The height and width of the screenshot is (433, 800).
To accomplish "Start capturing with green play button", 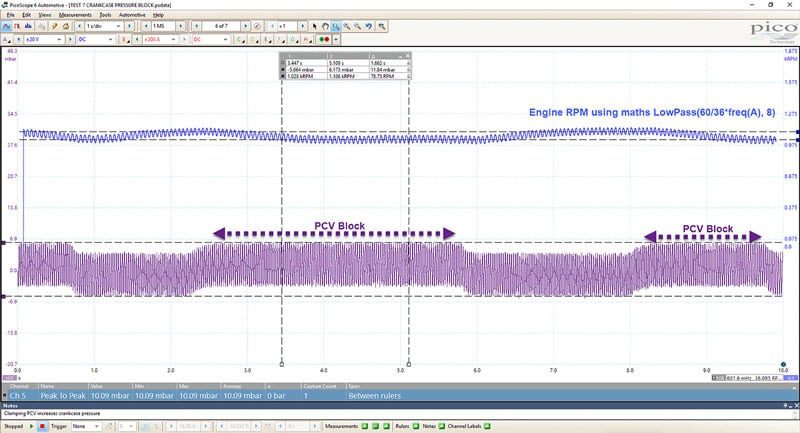I will point(32,426).
